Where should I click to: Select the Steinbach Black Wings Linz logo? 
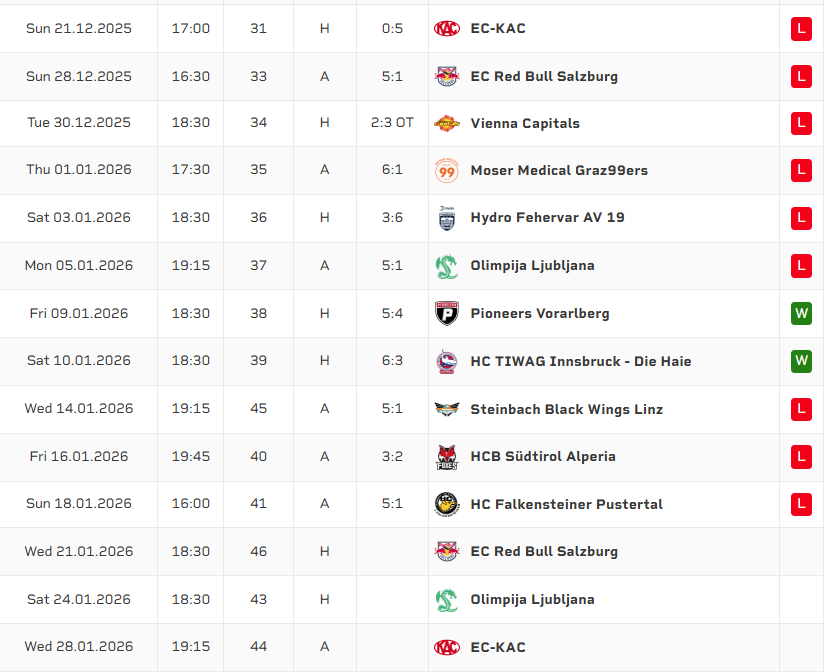pyautogui.click(x=446, y=409)
